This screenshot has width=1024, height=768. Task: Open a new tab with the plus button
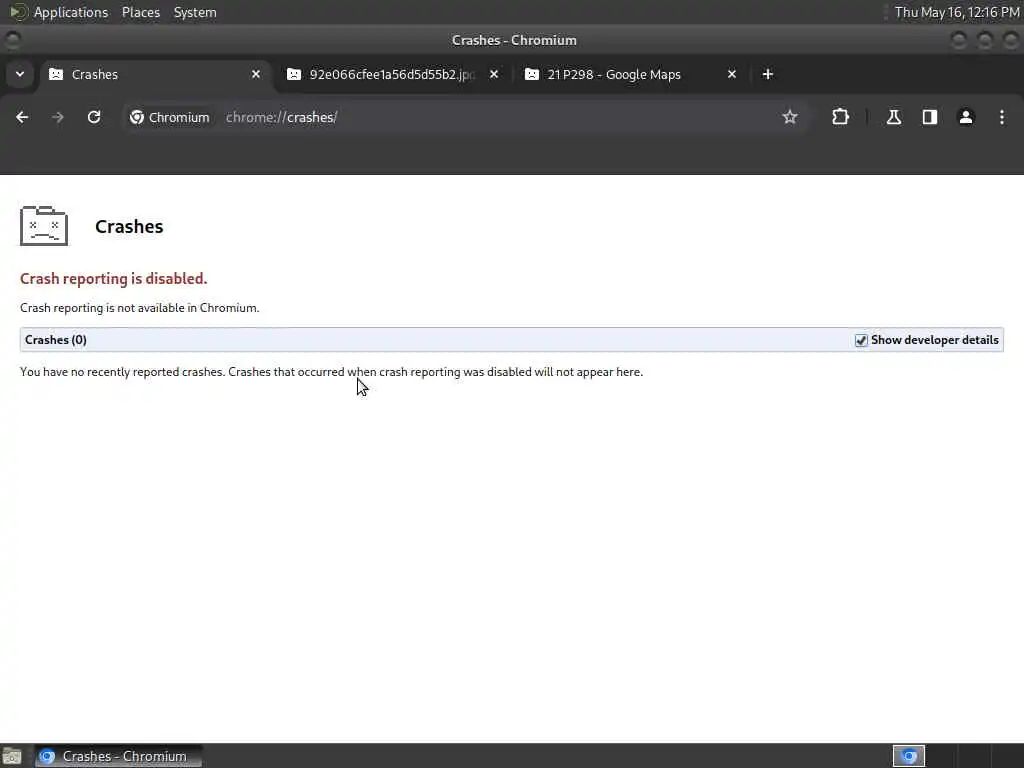(767, 74)
